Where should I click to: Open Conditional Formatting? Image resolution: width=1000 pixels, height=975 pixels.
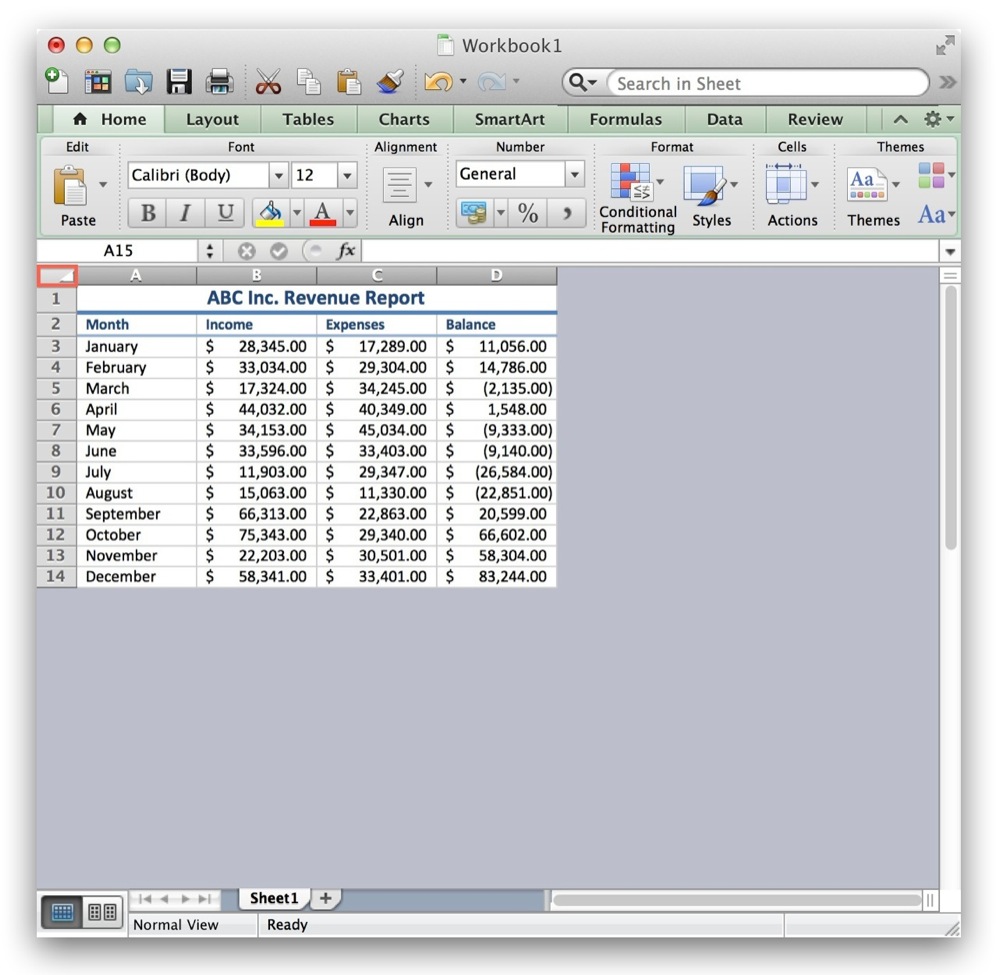click(638, 199)
